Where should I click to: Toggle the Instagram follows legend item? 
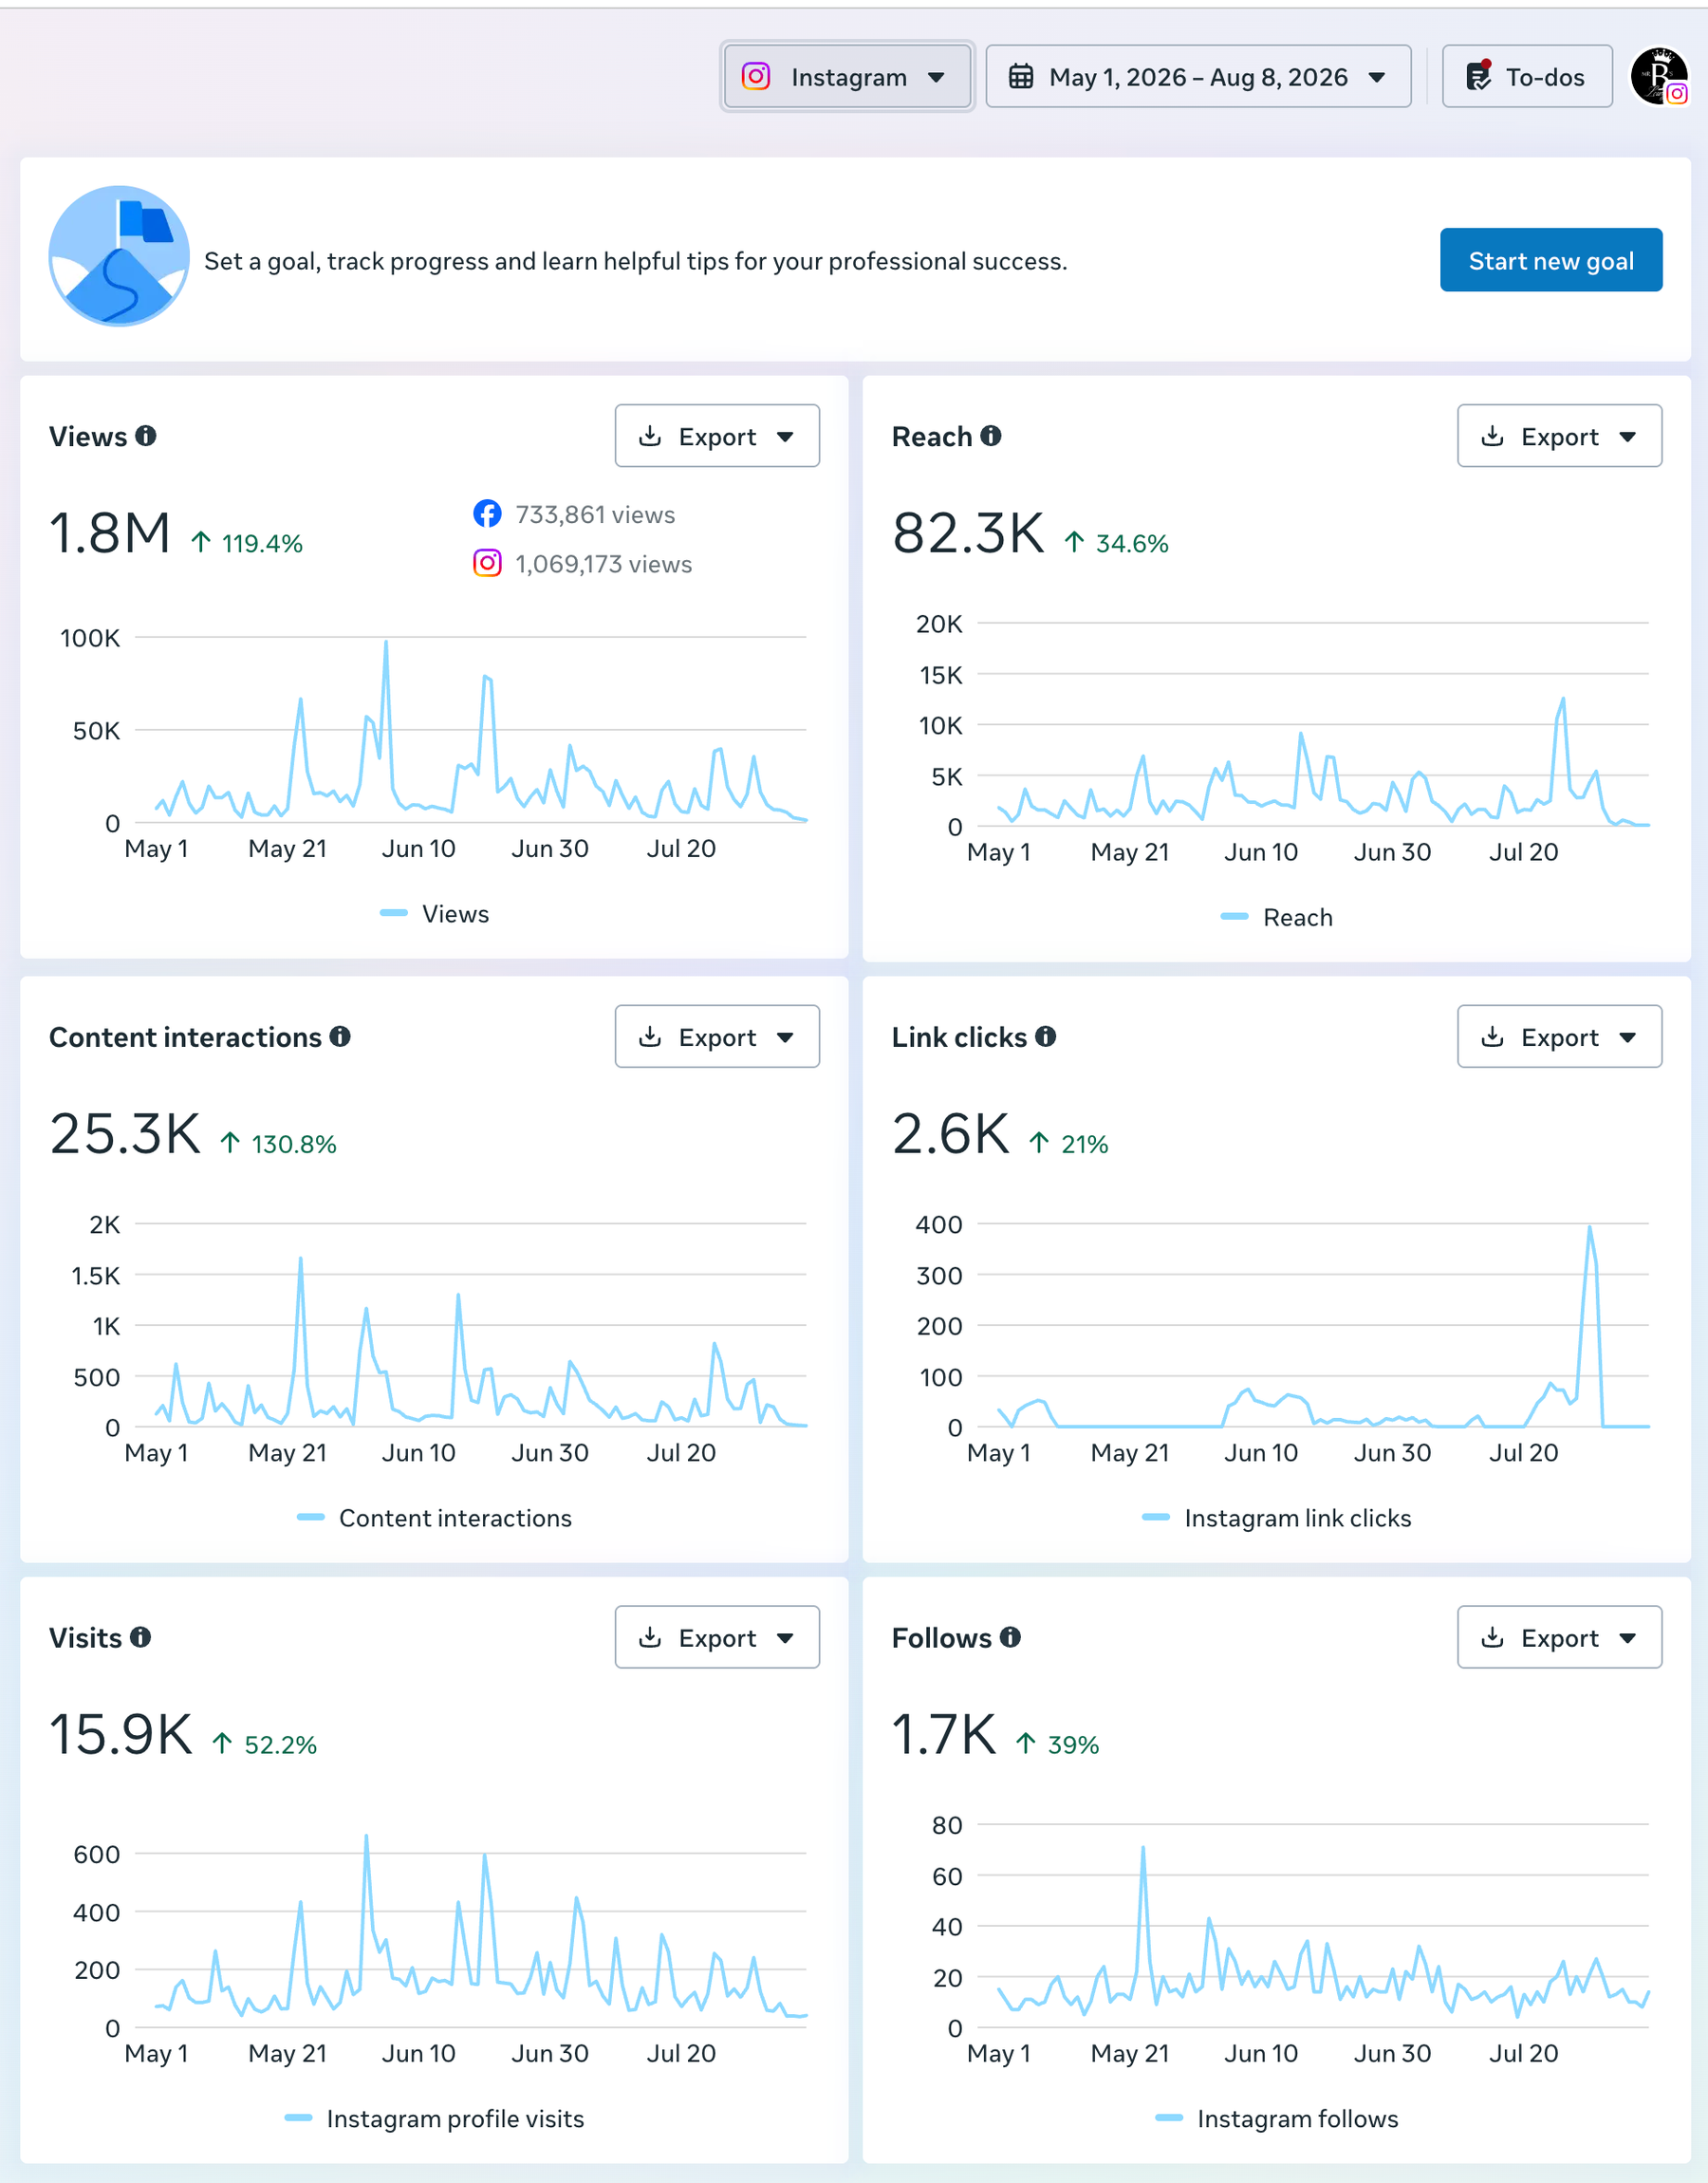1276,2118
